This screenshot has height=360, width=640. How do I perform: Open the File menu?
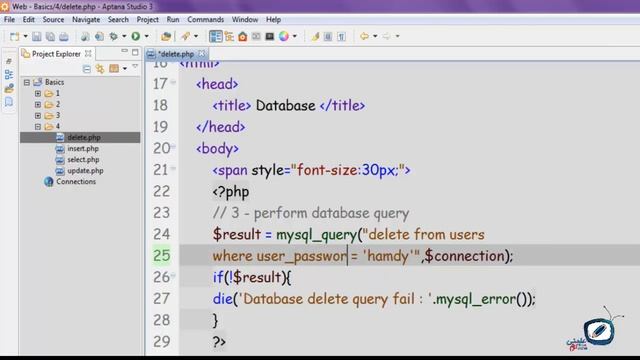[x=9, y=20]
